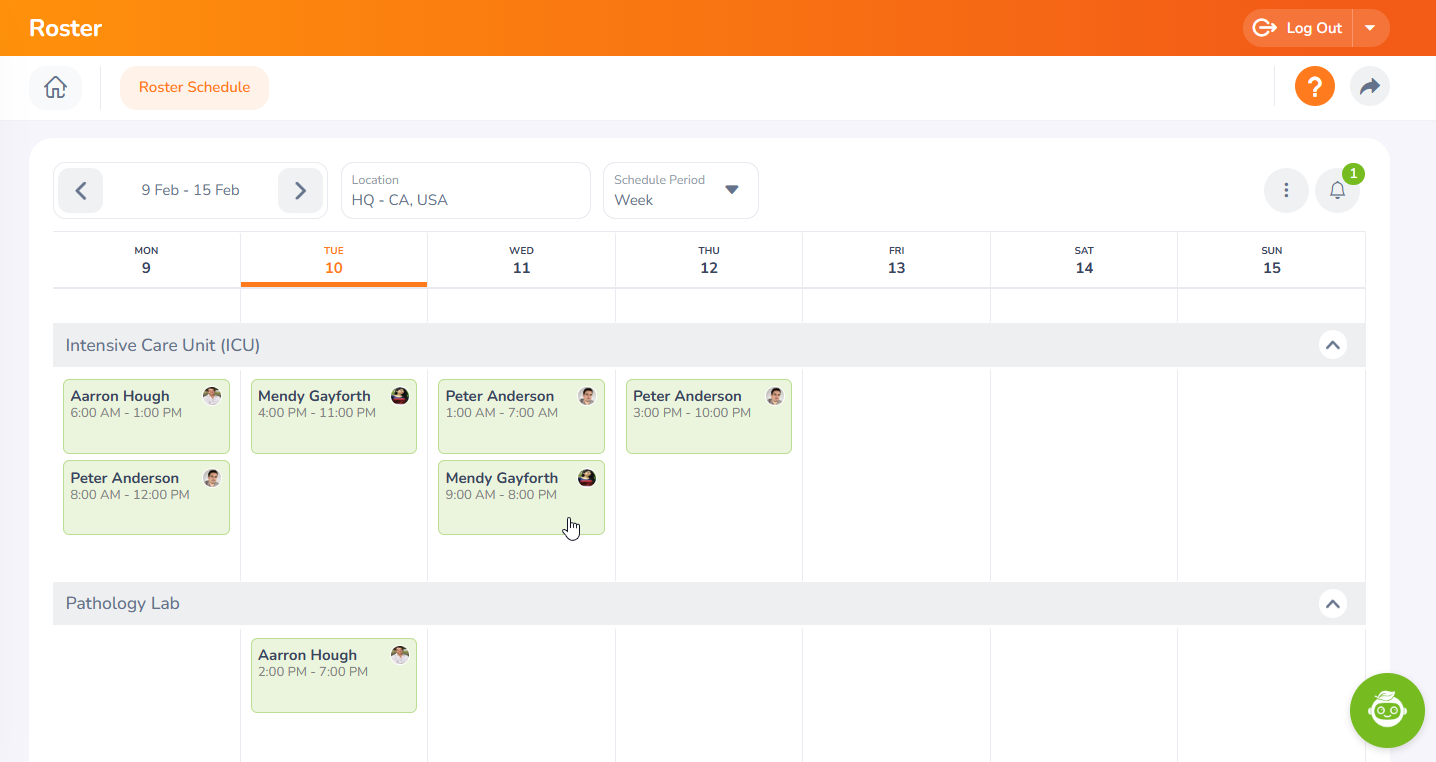Click the Location field

(x=465, y=191)
